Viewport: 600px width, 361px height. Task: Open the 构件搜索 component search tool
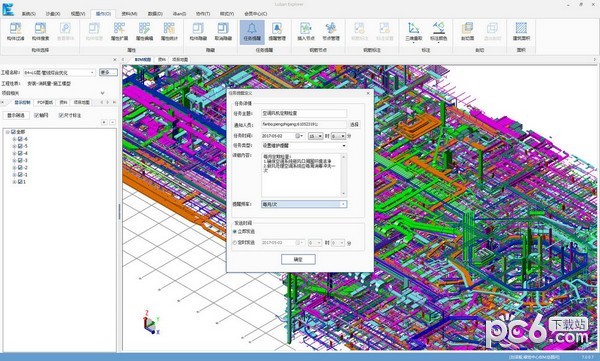tap(40, 31)
